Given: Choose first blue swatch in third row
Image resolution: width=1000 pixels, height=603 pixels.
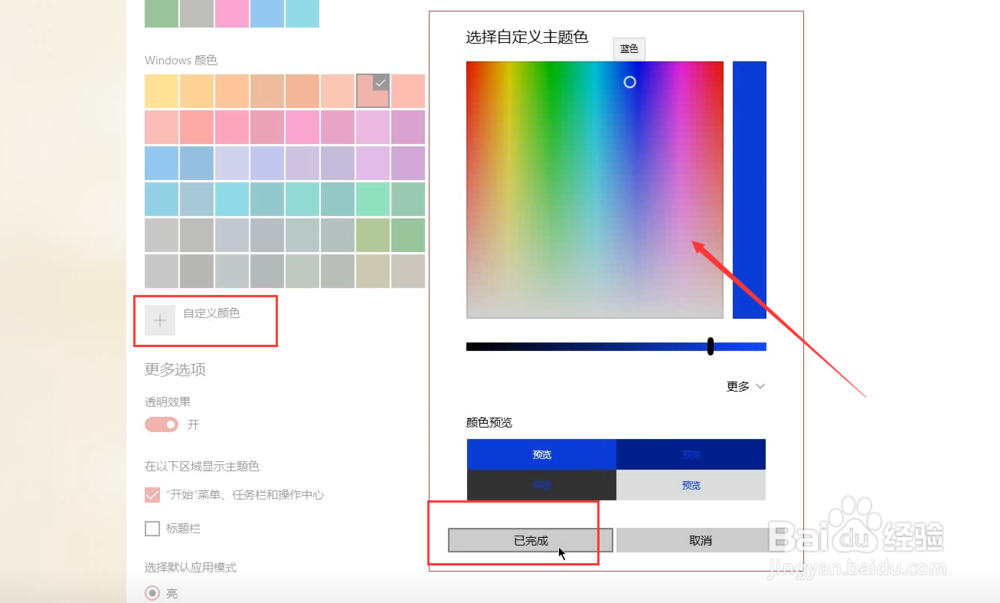Looking at the screenshot, I should [x=161, y=163].
